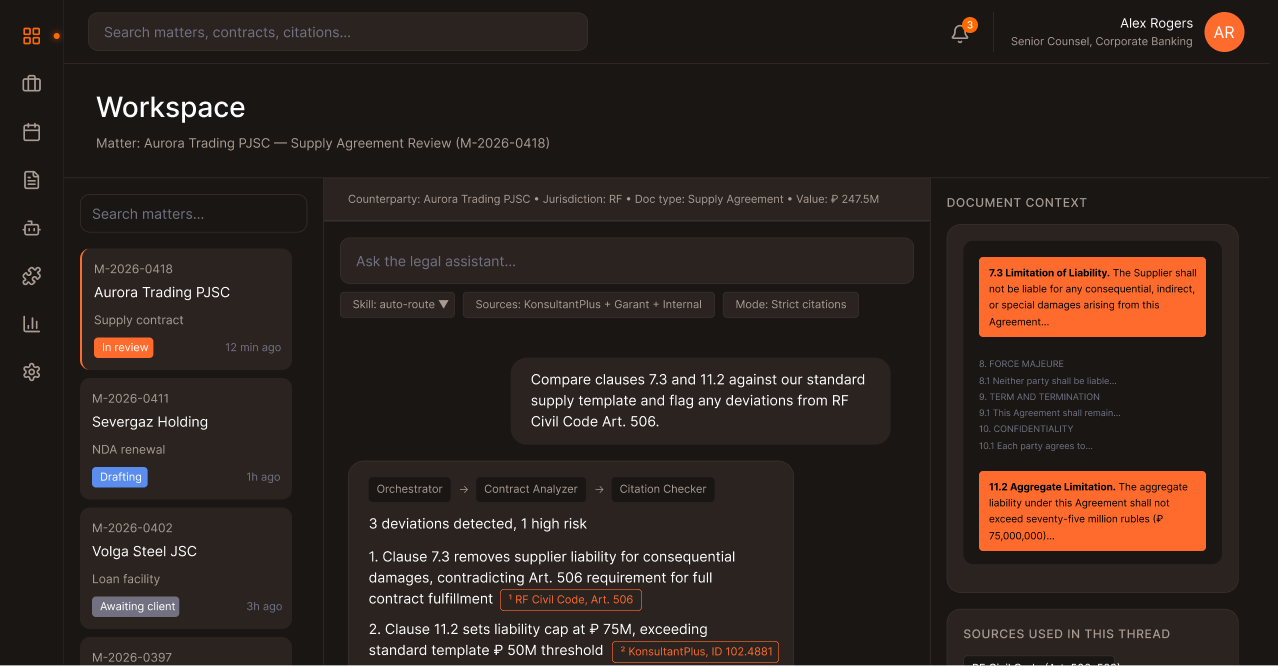This screenshot has height=666, width=1278.
Task: Click 3 deviations detected, 1 high risk text
Action: [x=478, y=524]
